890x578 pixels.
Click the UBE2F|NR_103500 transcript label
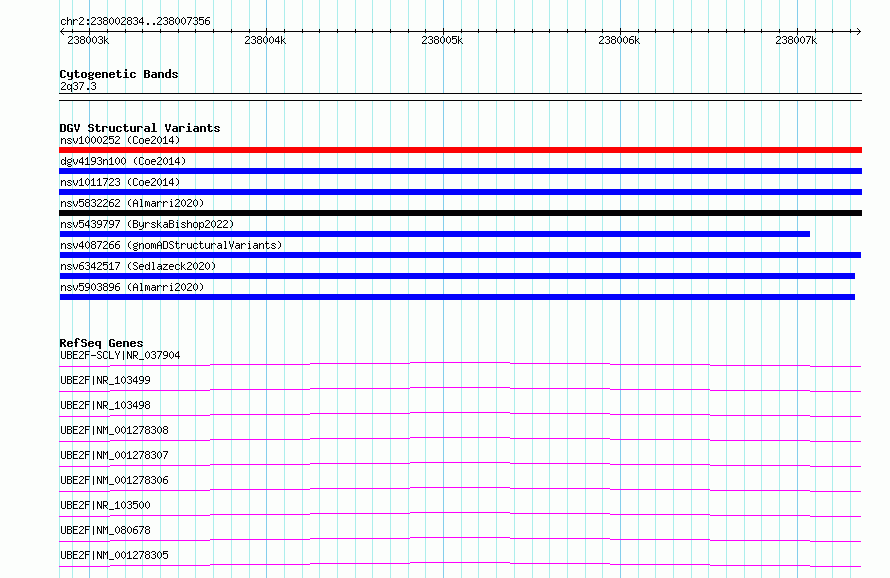(106, 505)
